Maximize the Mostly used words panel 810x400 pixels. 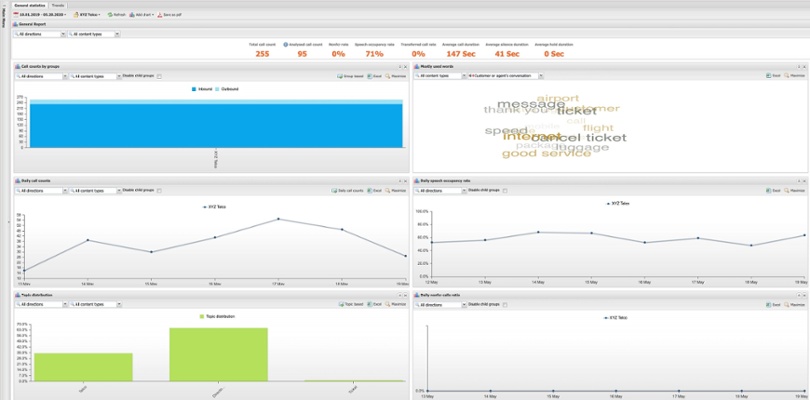click(x=794, y=76)
